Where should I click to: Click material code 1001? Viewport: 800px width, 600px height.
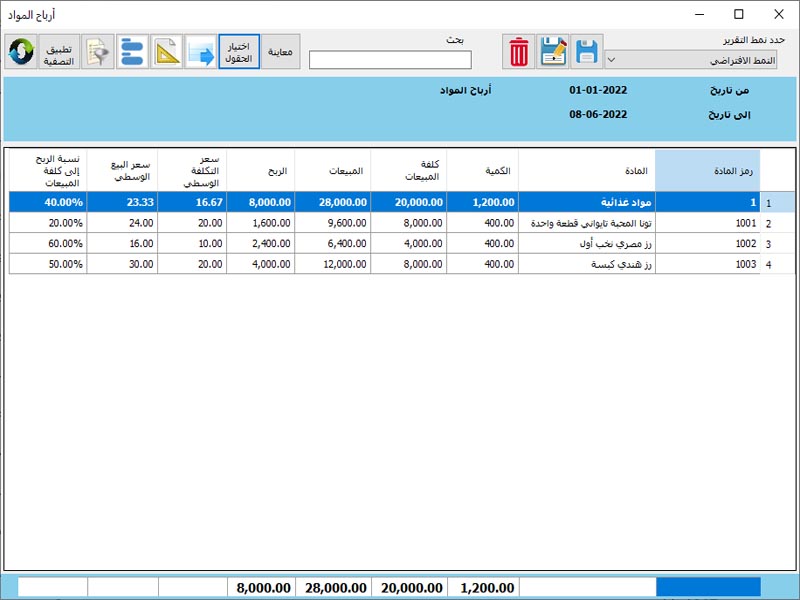pyautogui.click(x=708, y=223)
